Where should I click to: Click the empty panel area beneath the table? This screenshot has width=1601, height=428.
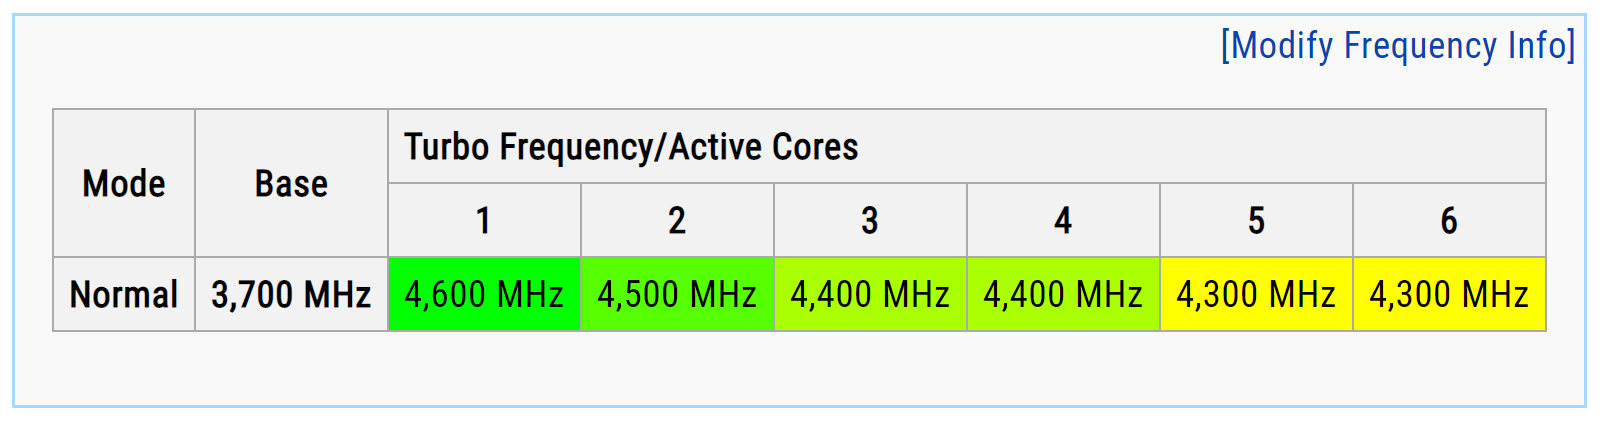click(x=800, y=368)
